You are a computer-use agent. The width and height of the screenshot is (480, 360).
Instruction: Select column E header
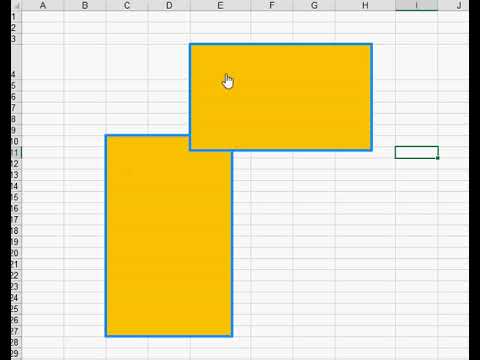[220, 5]
